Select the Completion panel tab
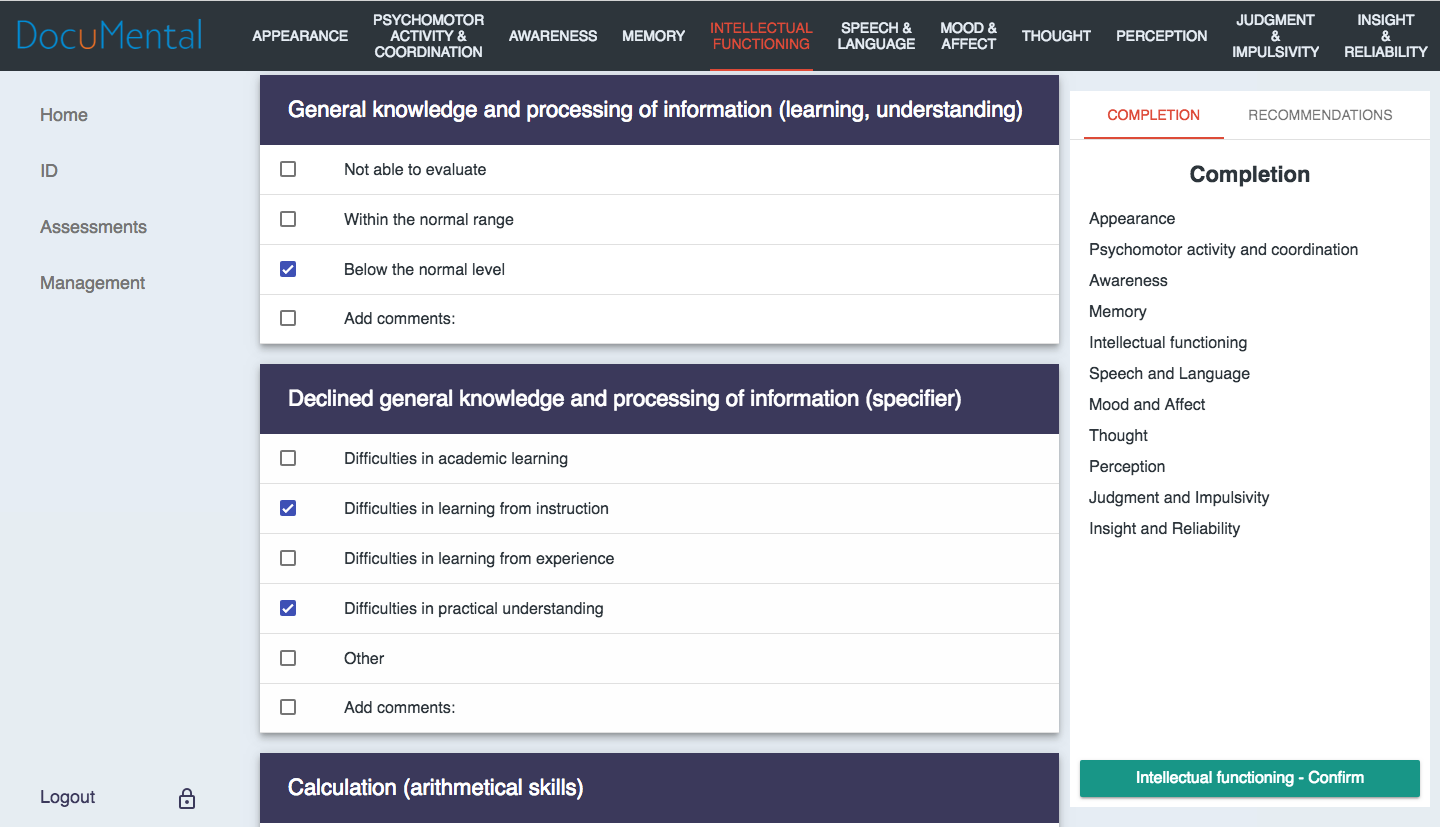This screenshot has height=827, width=1440. pos(1154,115)
